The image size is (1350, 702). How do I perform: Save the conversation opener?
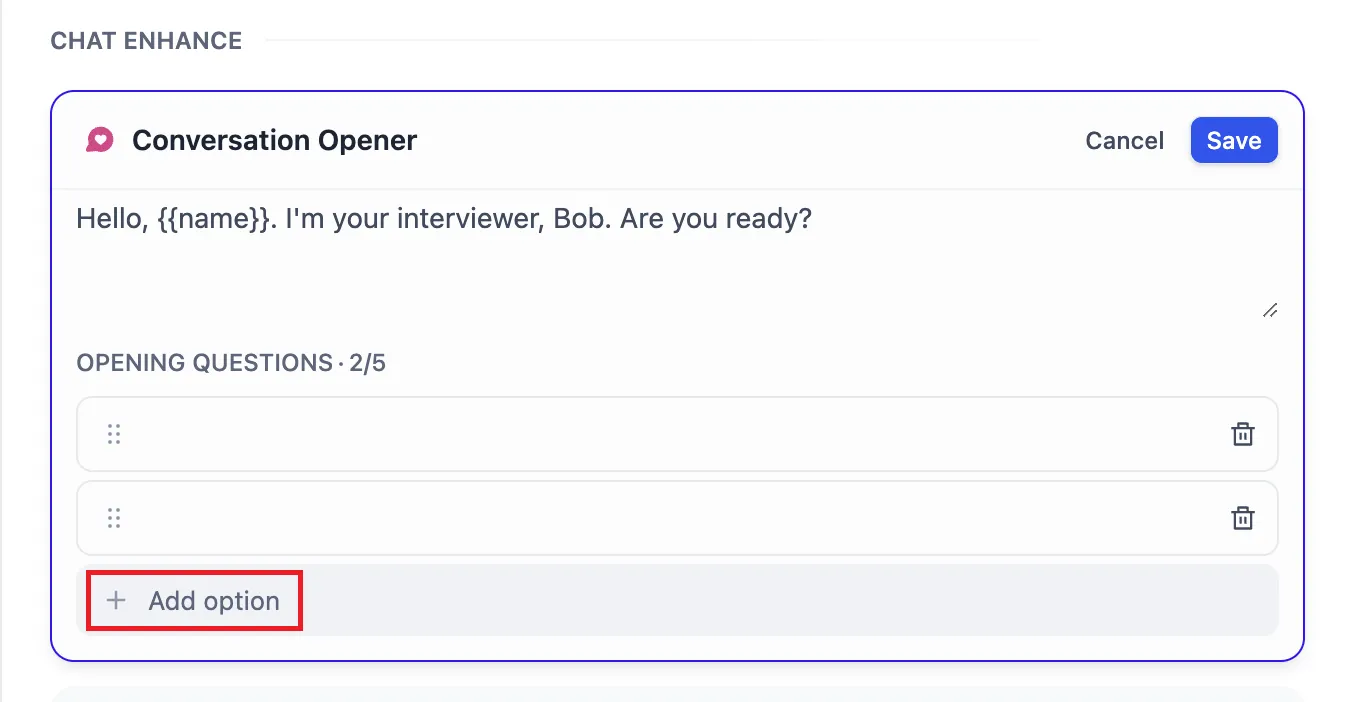click(1233, 141)
